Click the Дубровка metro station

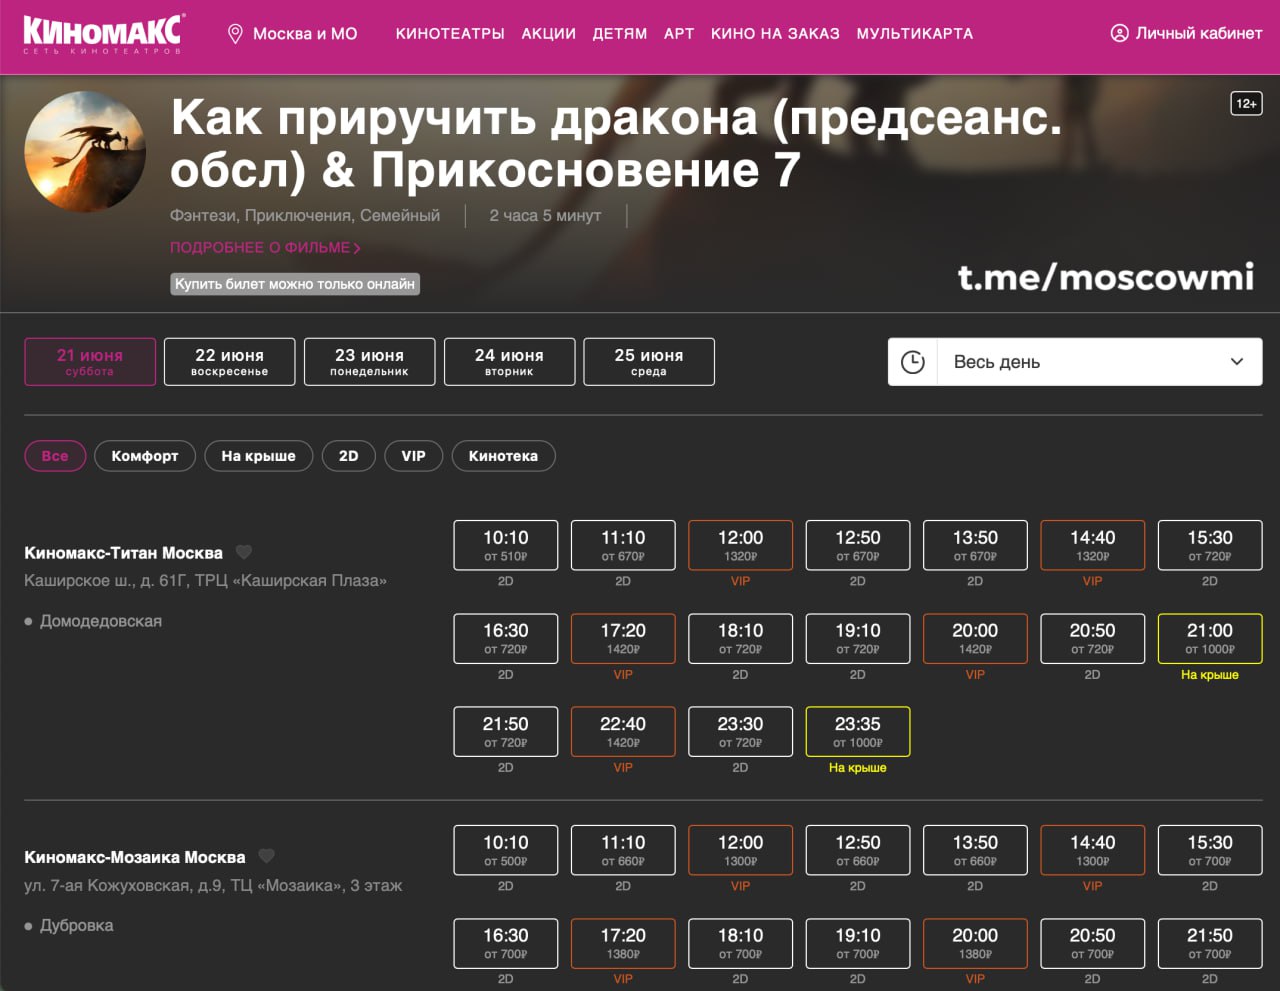pos(77,926)
